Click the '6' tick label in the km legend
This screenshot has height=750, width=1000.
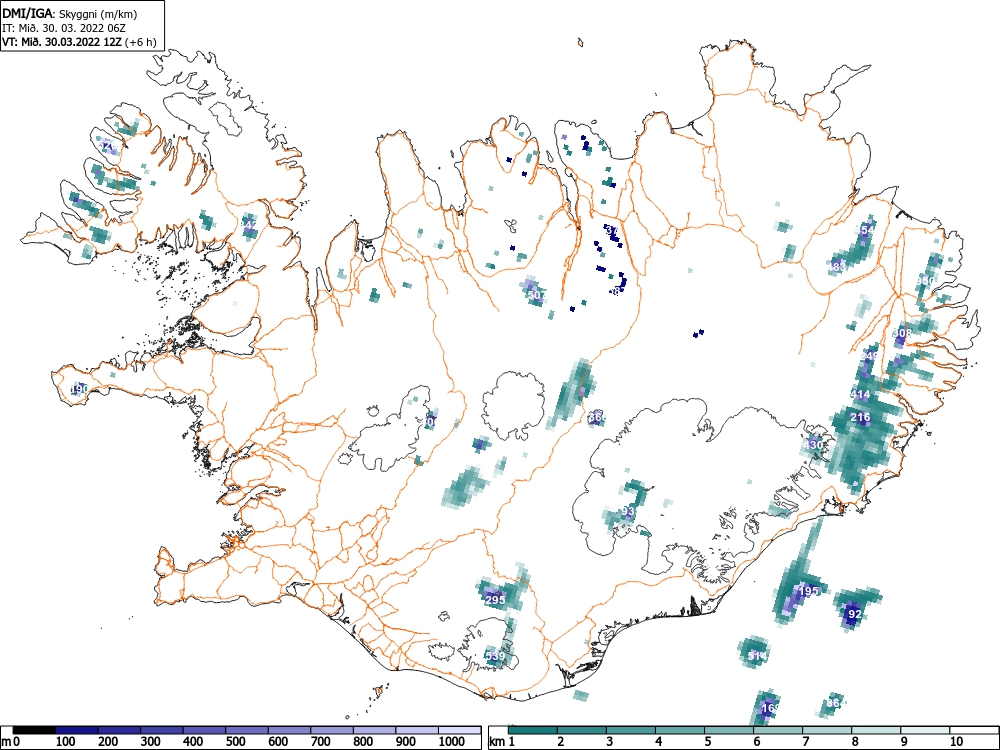[757, 742]
